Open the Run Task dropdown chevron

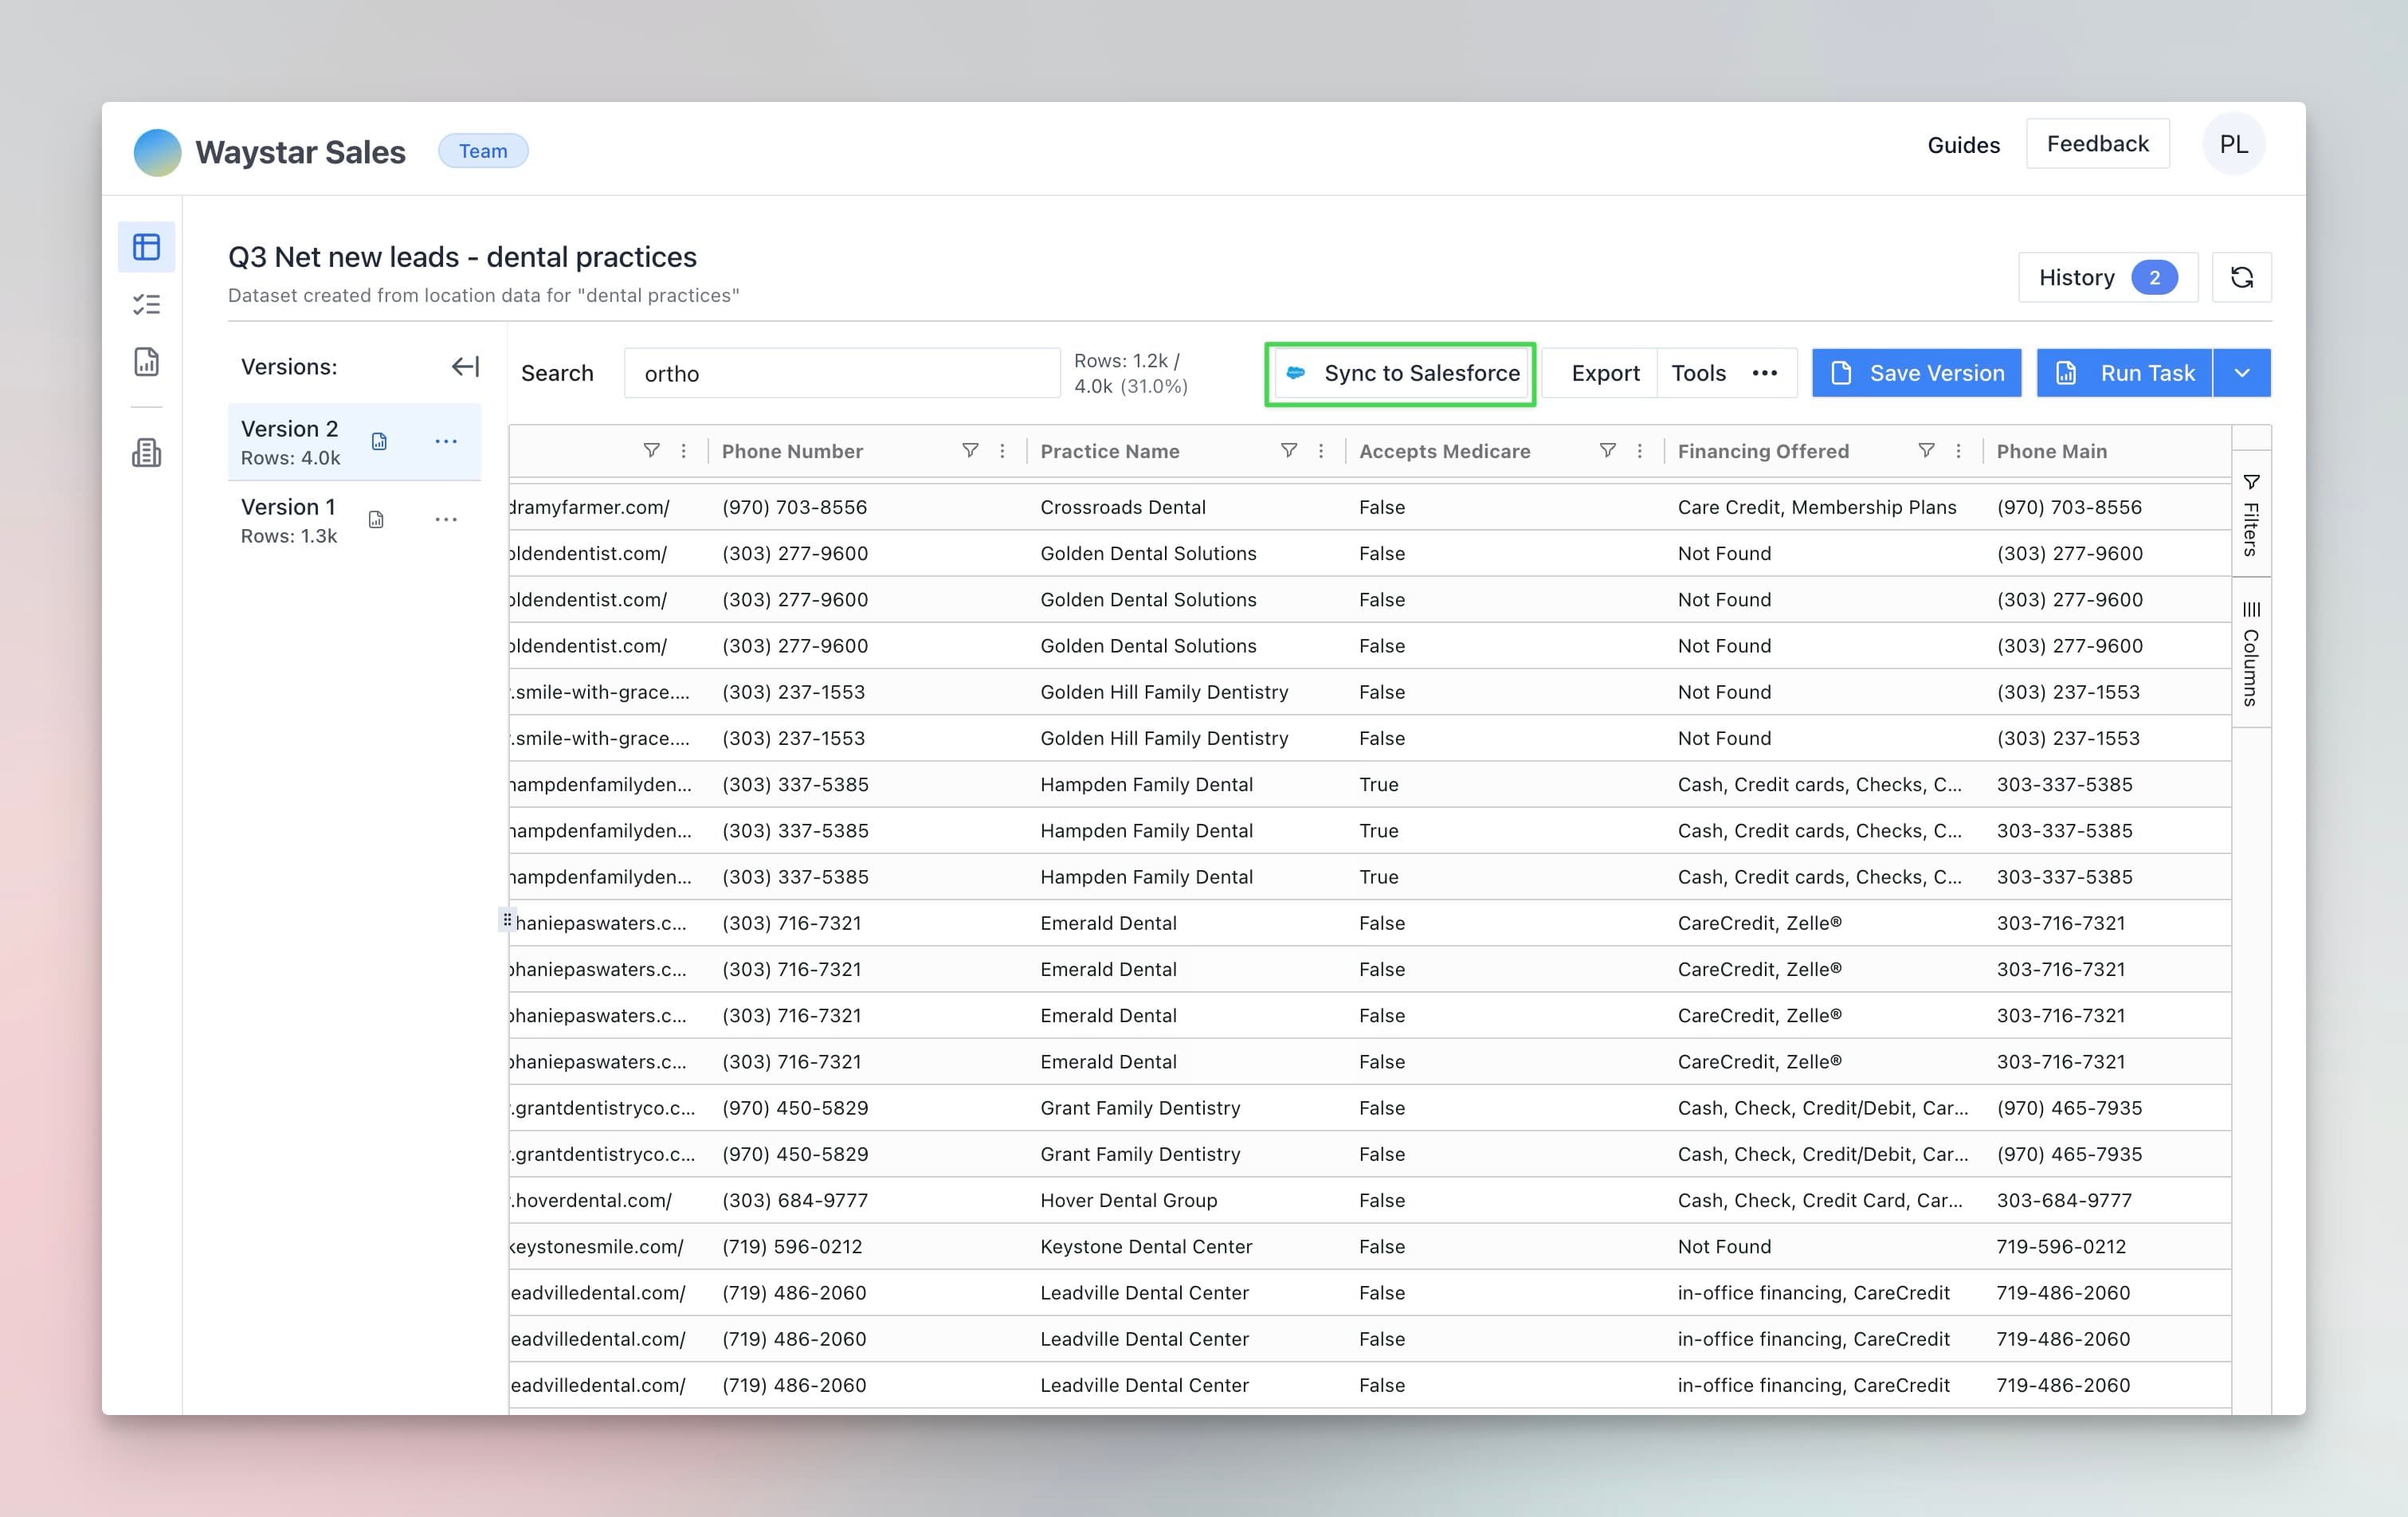point(2242,372)
